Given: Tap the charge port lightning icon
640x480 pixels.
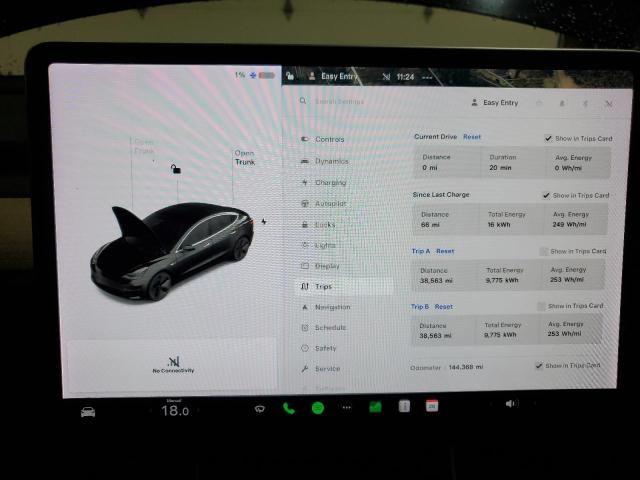Looking at the screenshot, I should (264, 222).
